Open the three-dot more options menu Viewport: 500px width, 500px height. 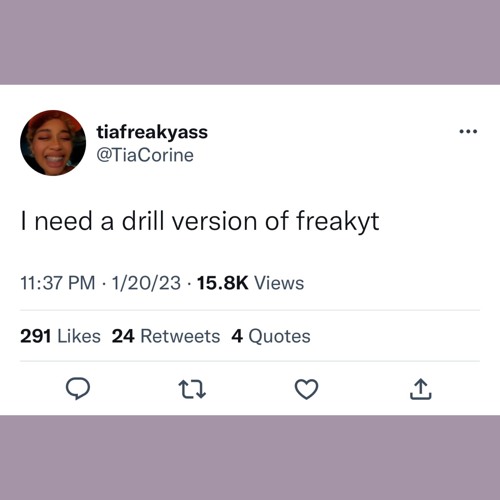point(468,131)
